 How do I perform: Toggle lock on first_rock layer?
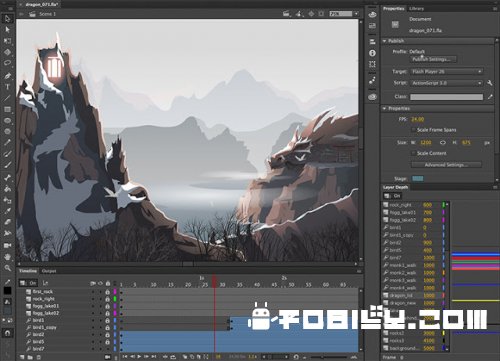(108, 292)
